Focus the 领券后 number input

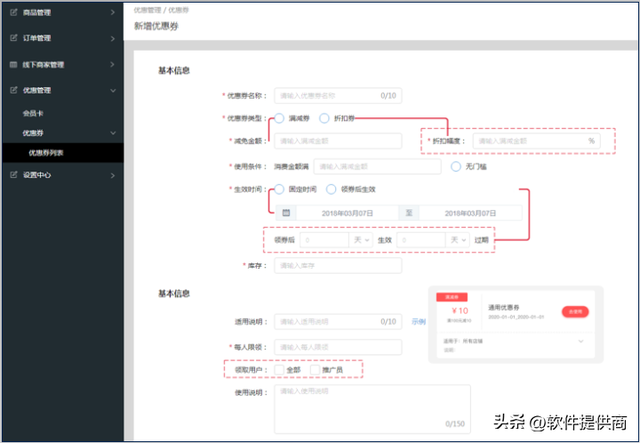tap(324, 240)
